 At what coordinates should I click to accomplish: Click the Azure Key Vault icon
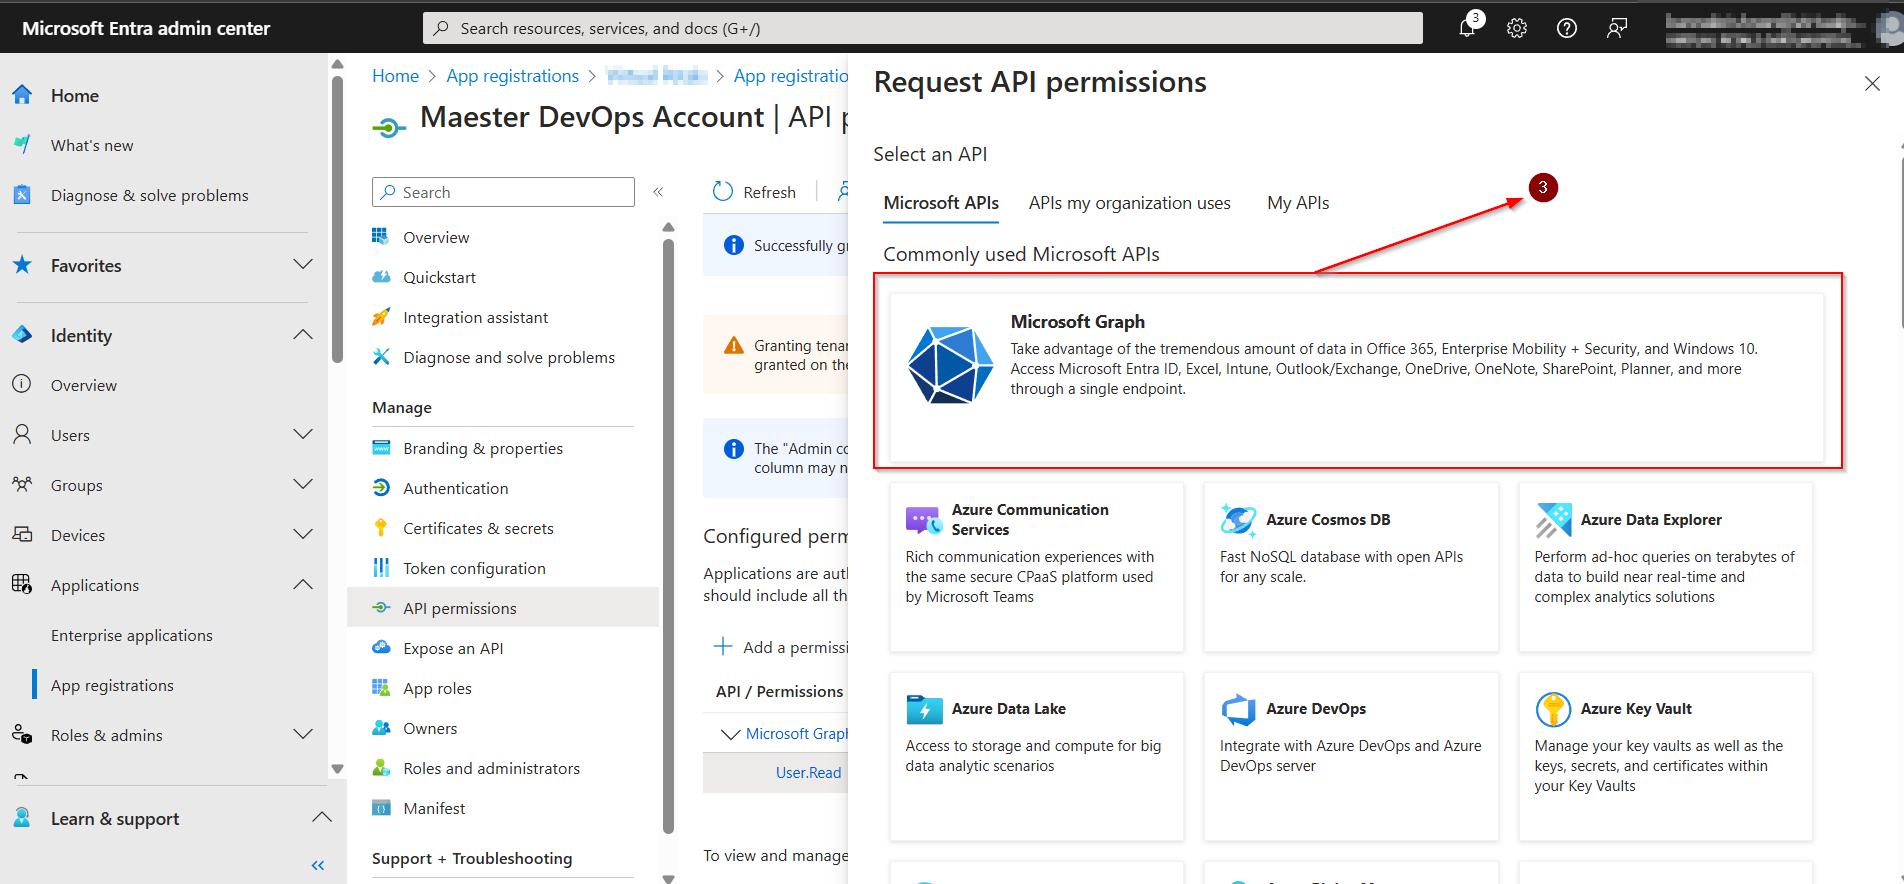coord(1553,709)
